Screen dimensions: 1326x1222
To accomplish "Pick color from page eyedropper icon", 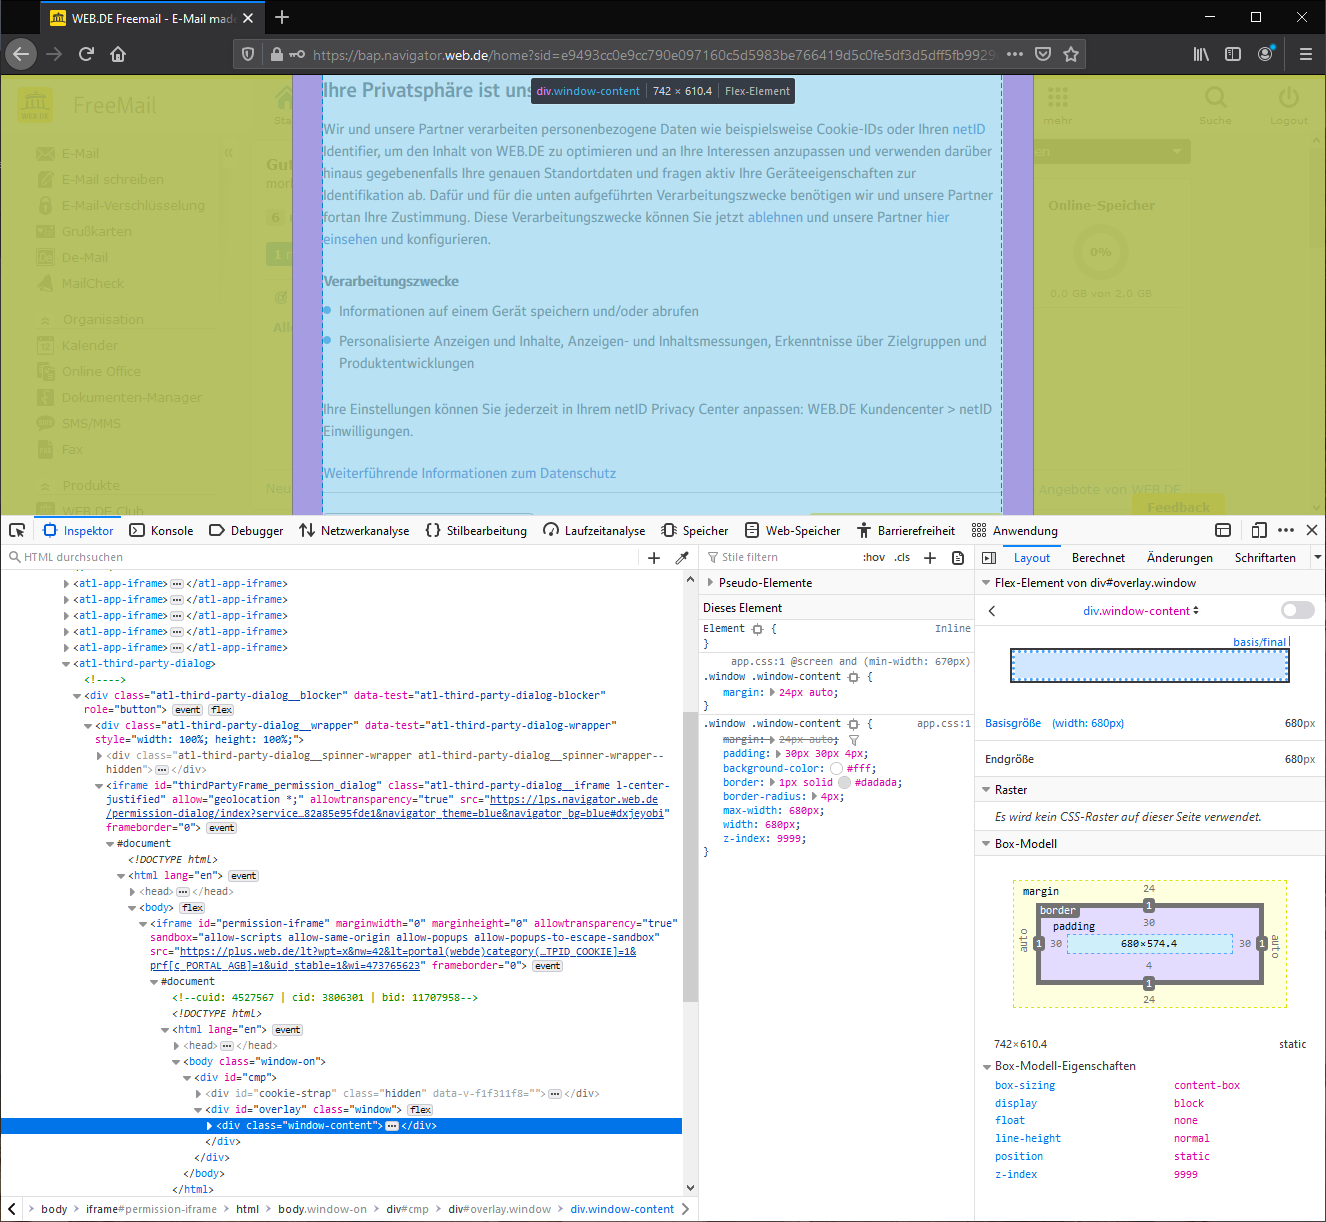I will [682, 558].
